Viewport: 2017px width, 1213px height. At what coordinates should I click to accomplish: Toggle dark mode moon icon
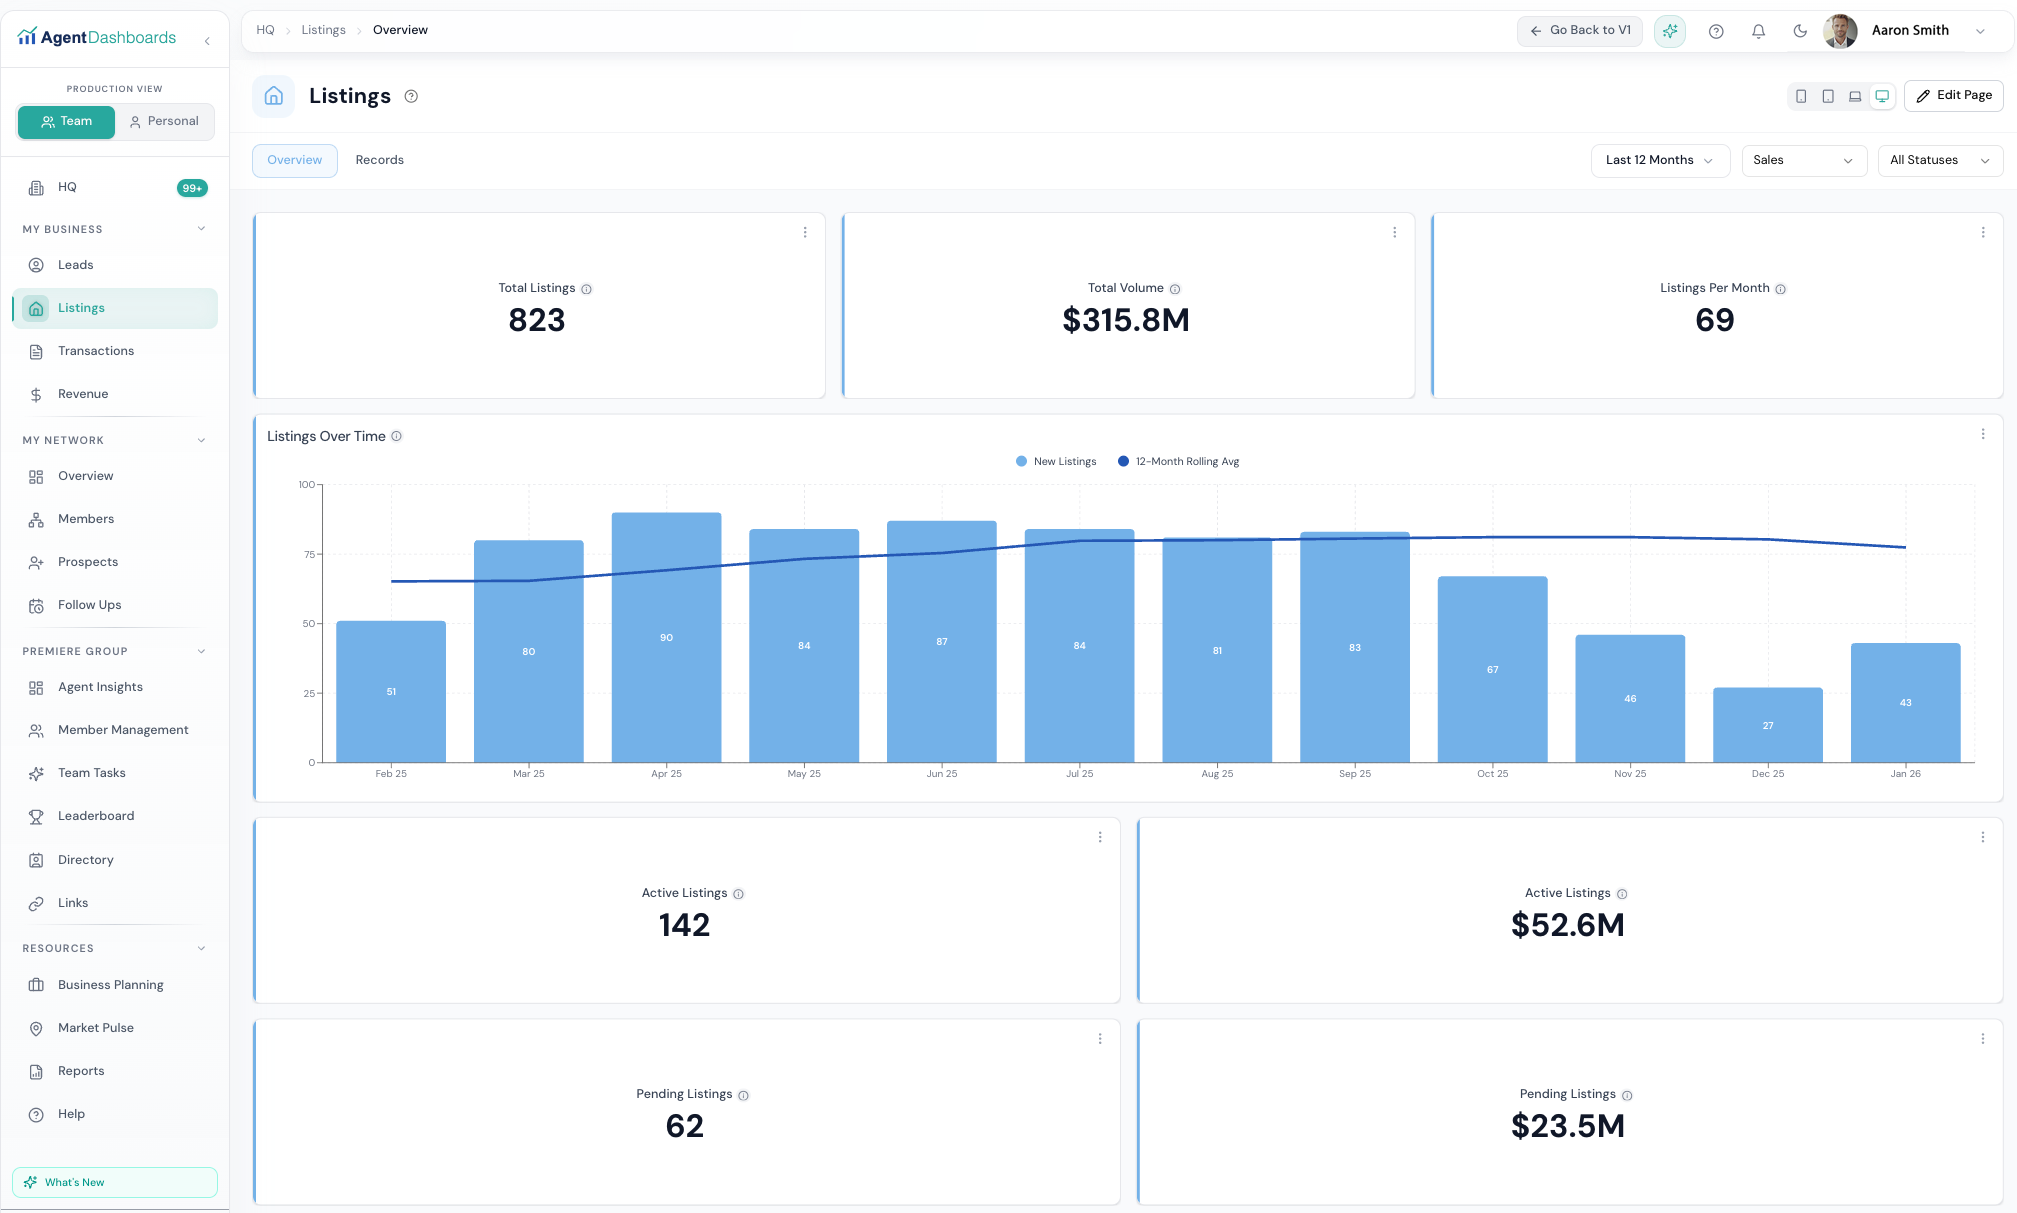[1800, 31]
